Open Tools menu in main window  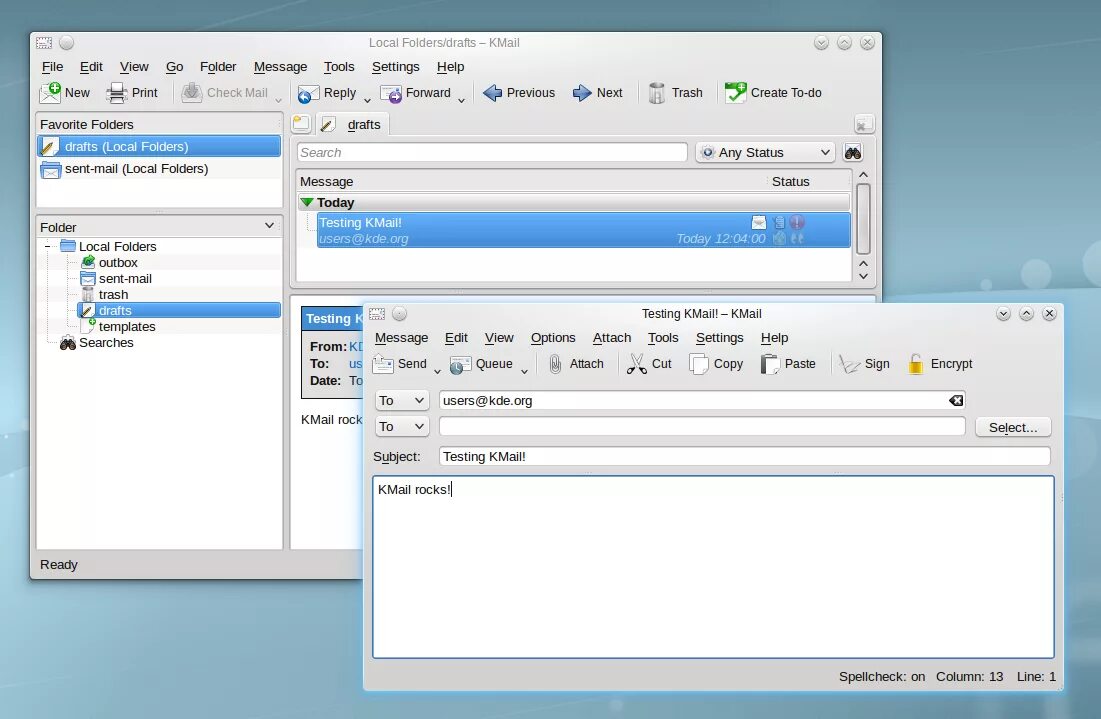(339, 67)
